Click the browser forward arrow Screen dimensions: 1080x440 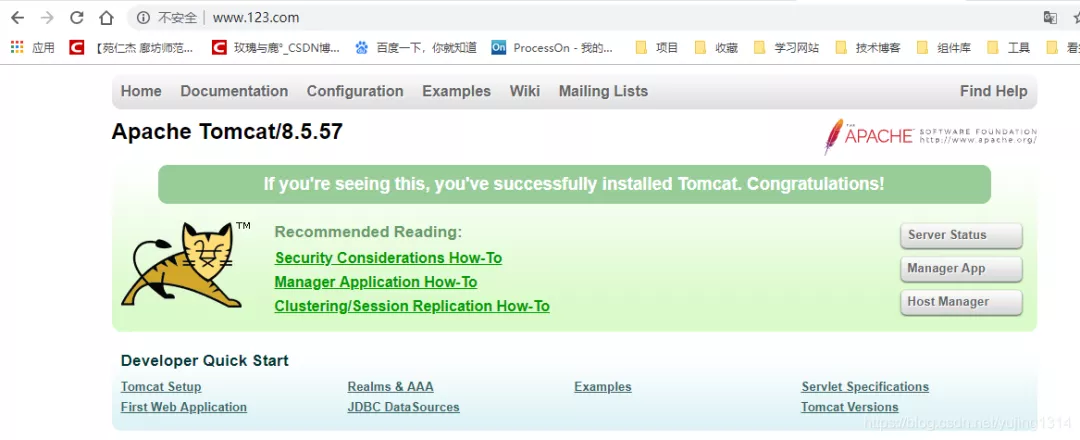tap(47, 18)
